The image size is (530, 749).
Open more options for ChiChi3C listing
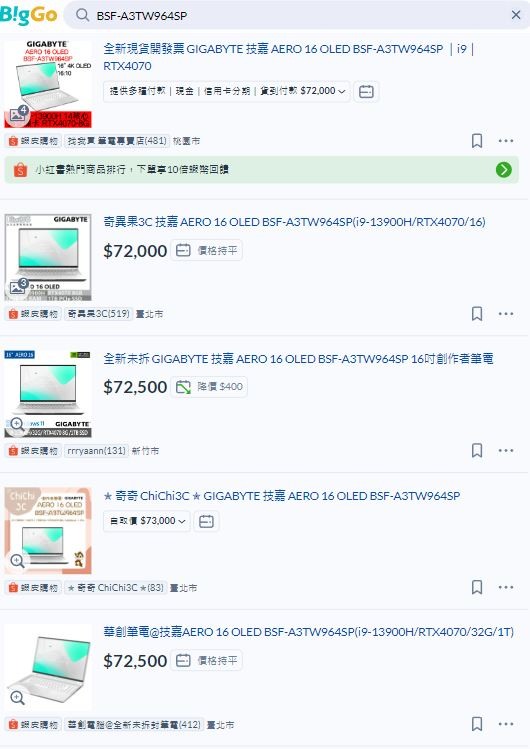(506, 588)
